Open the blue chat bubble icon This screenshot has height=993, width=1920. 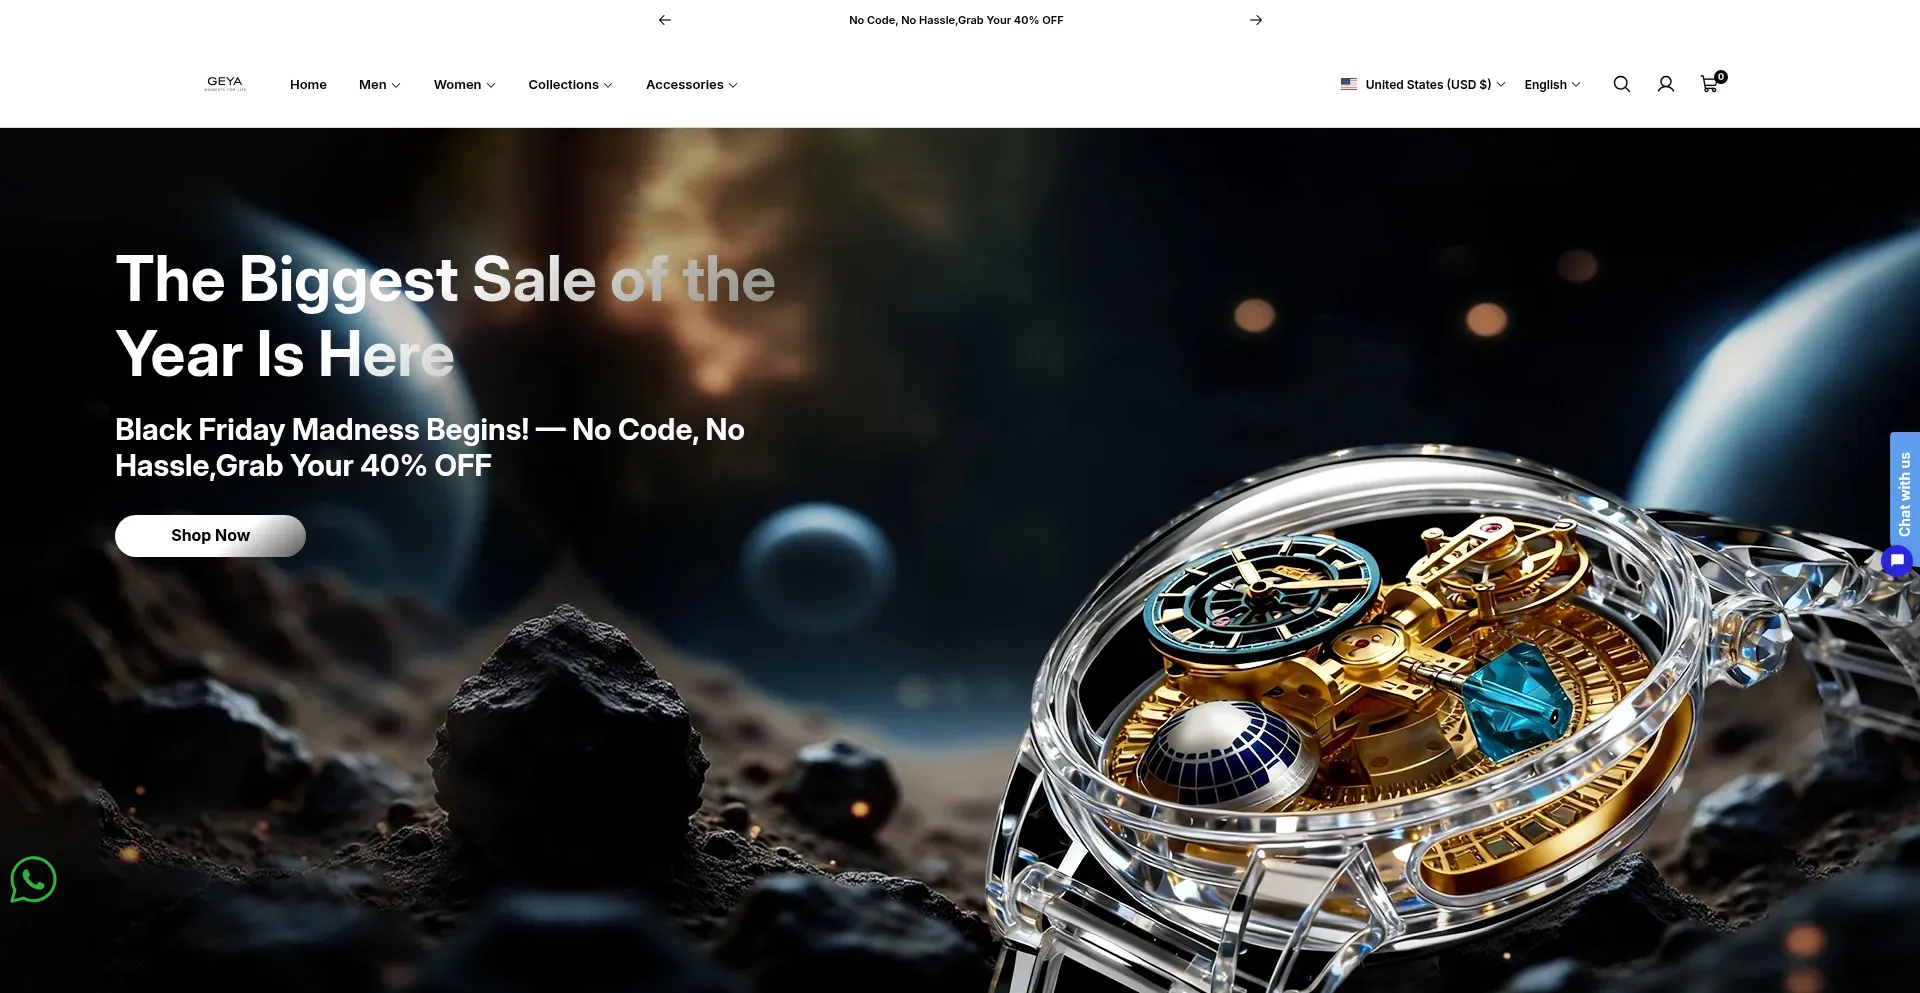1897,561
